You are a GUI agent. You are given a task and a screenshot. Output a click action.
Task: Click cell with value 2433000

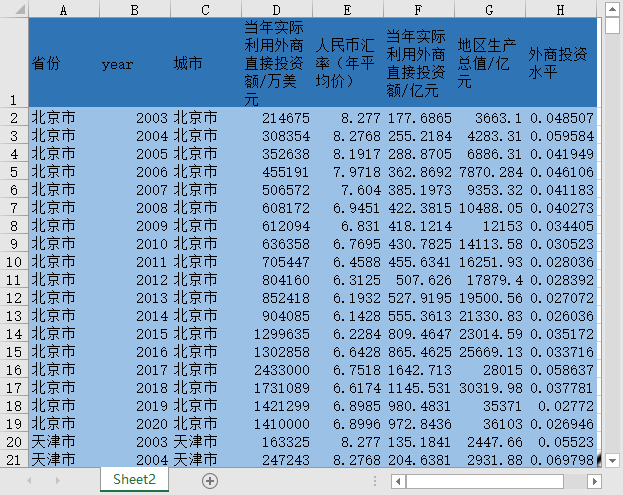(277, 370)
